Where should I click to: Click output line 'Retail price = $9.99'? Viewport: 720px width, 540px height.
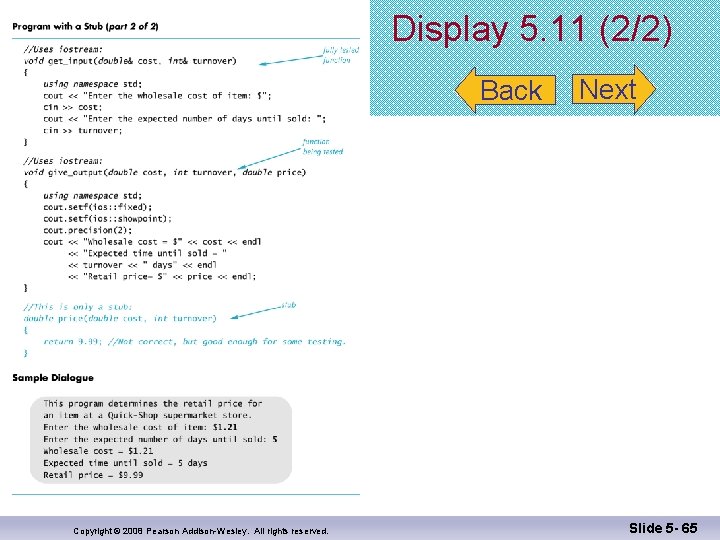[x=93, y=475]
